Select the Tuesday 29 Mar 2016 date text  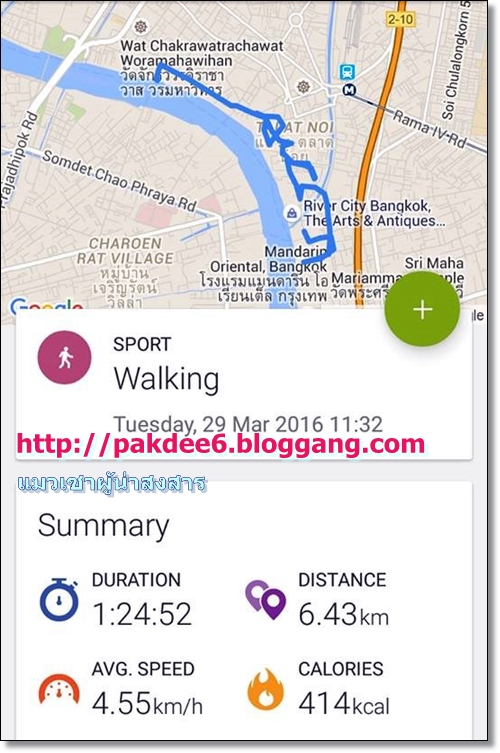coord(248,424)
